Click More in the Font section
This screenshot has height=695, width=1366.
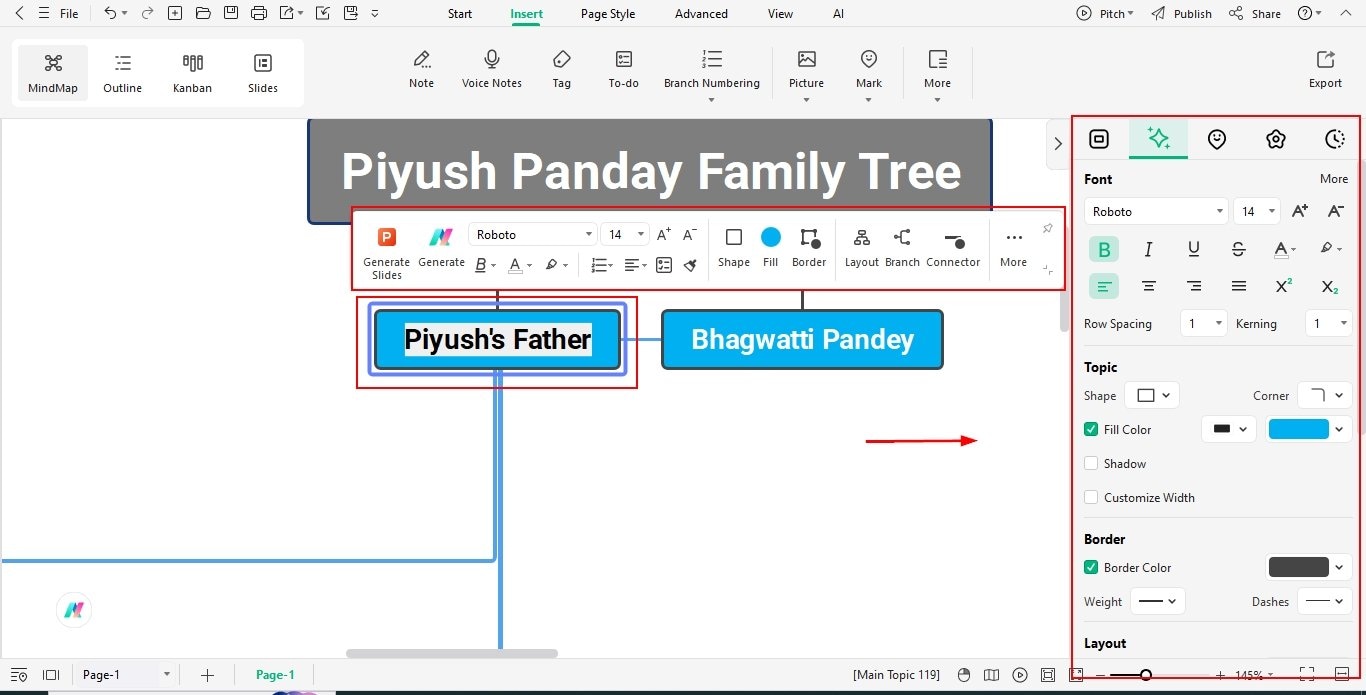(1334, 179)
